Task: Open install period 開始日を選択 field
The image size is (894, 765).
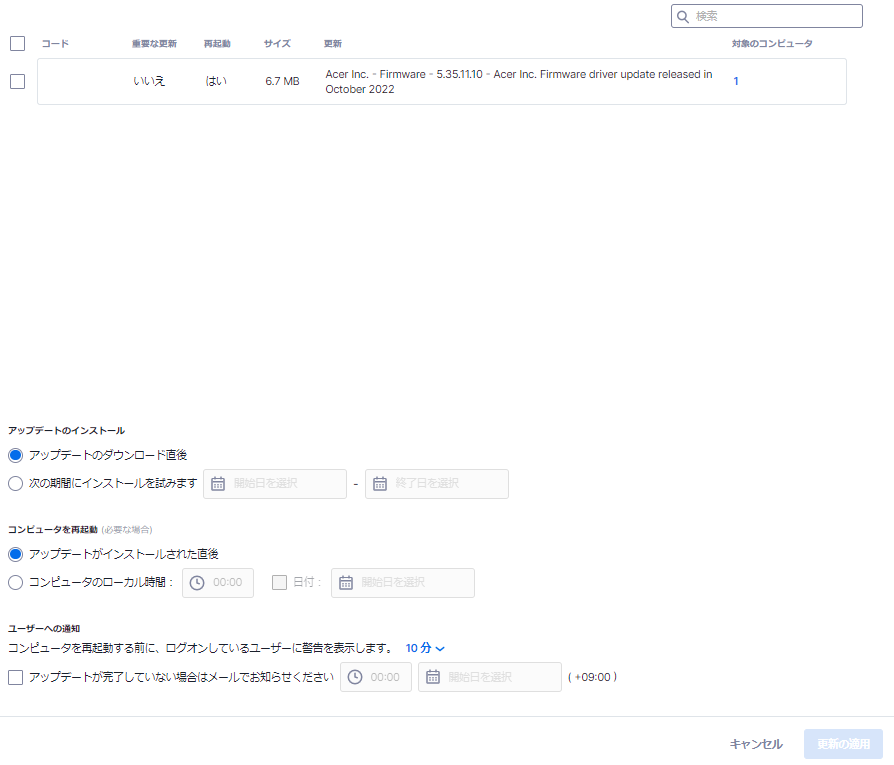Action: [x=275, y=483]
